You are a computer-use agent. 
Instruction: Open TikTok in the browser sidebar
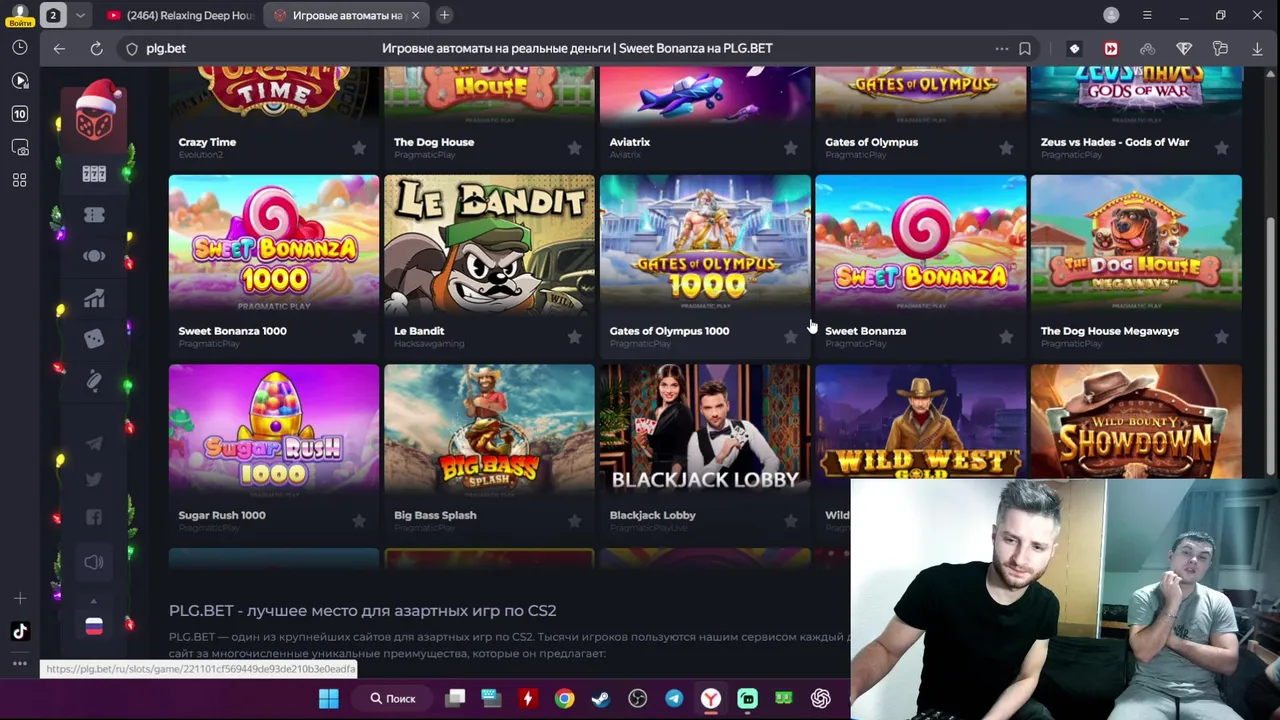coord(20,631)
